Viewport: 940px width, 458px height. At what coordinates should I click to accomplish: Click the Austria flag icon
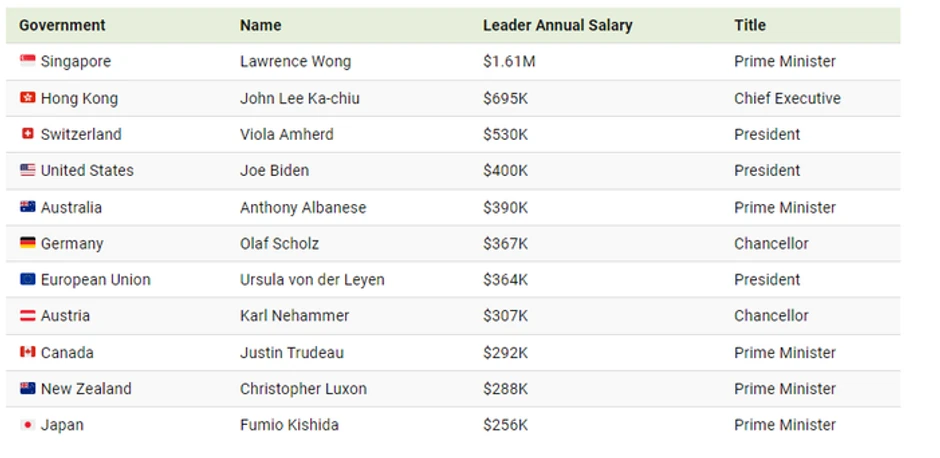[x=28, y=316]
